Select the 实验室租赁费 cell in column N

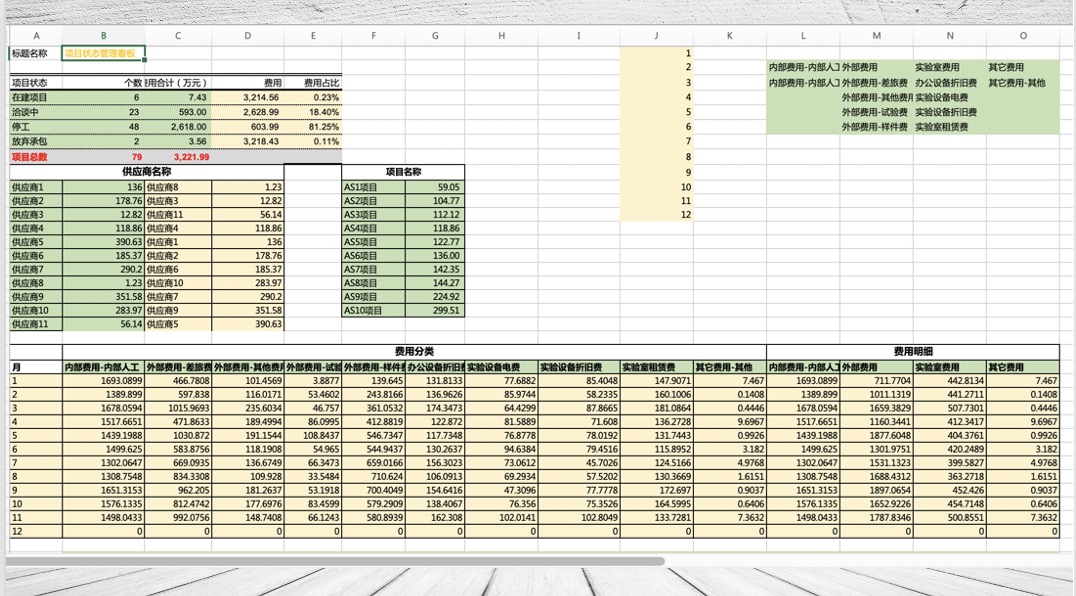coord(949,127)
